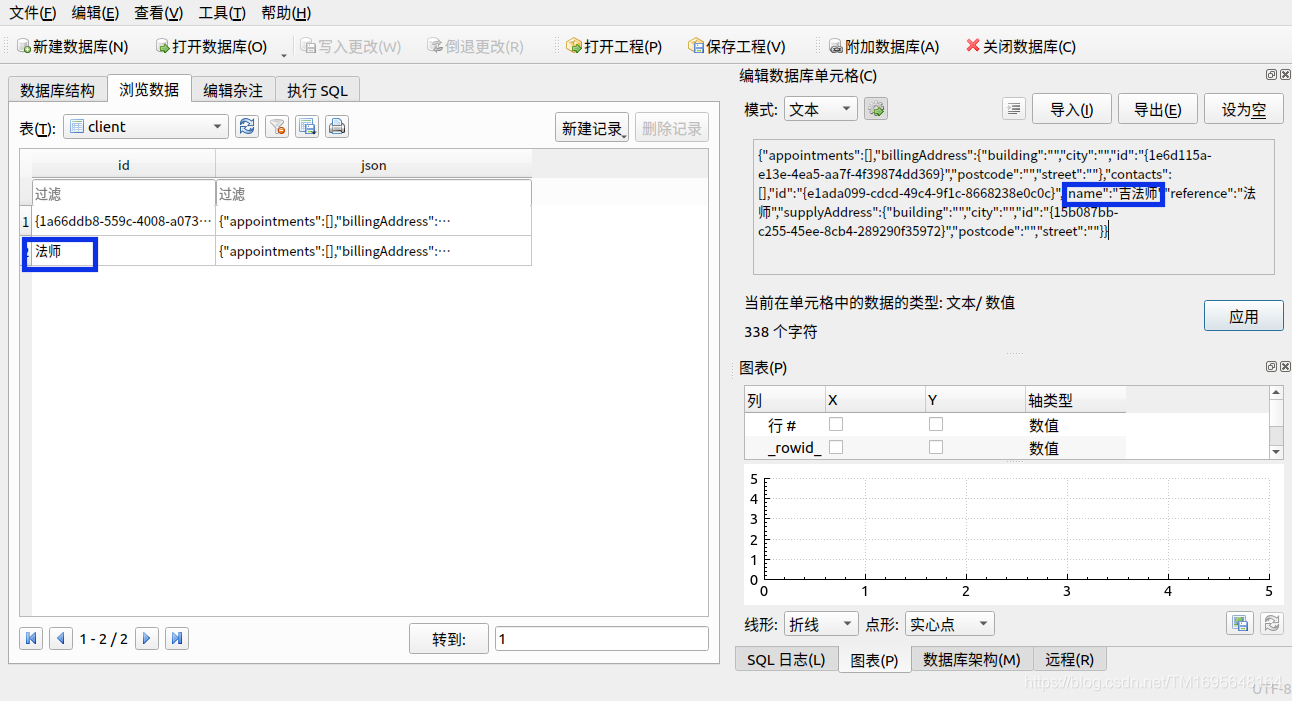Switch to the 数据库架构 bottom tab
This screenshot has height=701, width=1292.
[x=971, y=660]
